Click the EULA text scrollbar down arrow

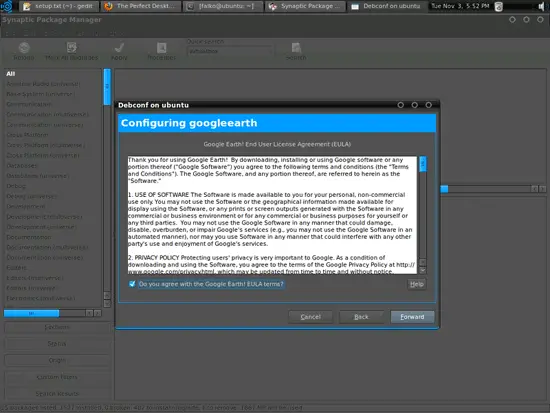[x=423, y=270]
